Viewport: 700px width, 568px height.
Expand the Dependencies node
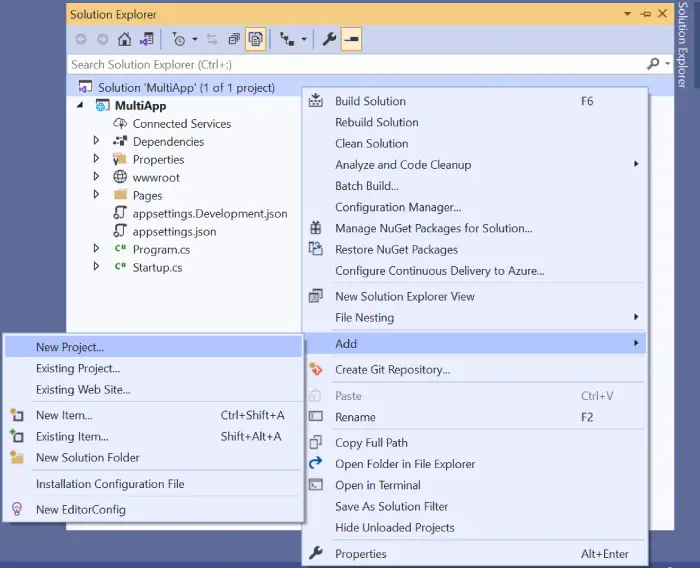point(96,141)
